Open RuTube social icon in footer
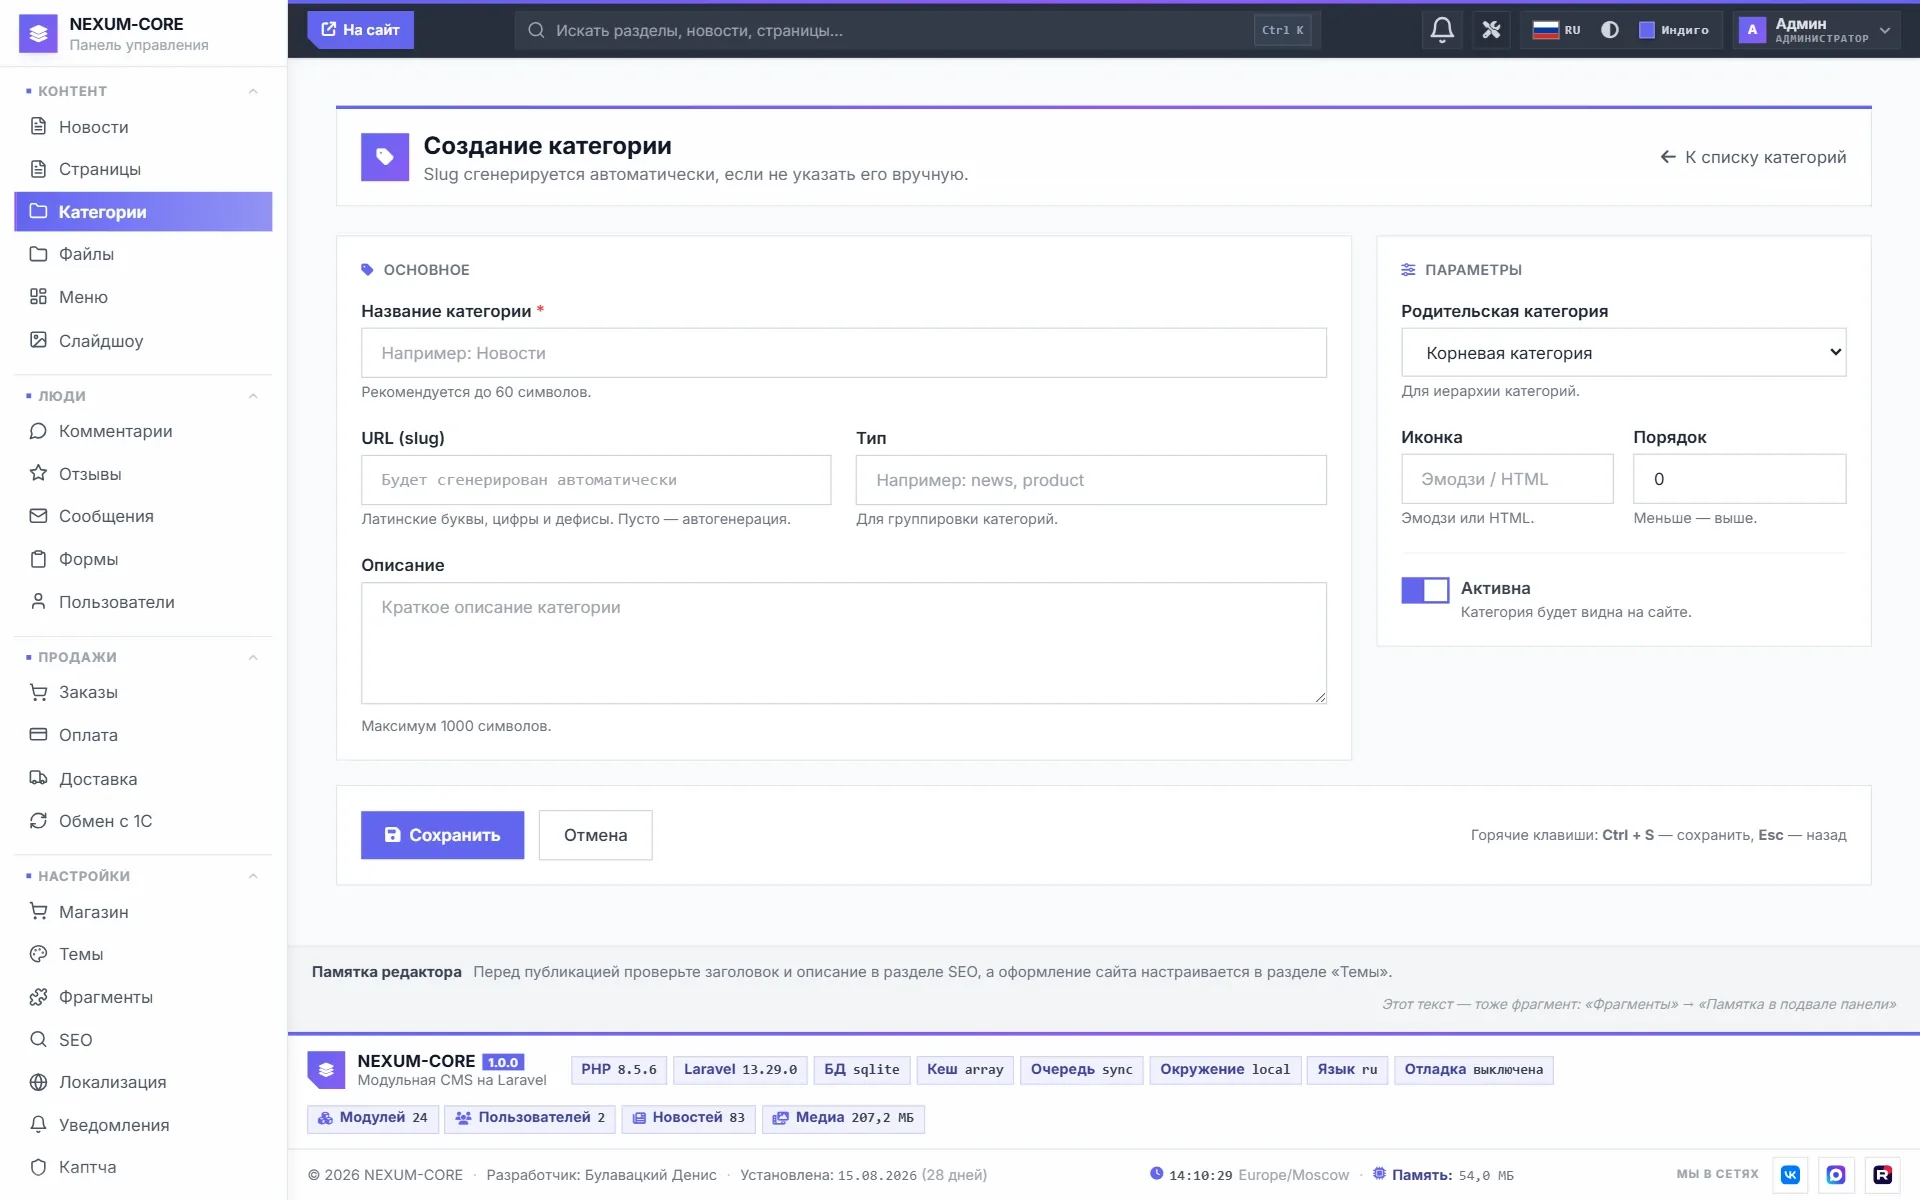This screenshot has width=1920, height=1200. click(1882, 1175)
